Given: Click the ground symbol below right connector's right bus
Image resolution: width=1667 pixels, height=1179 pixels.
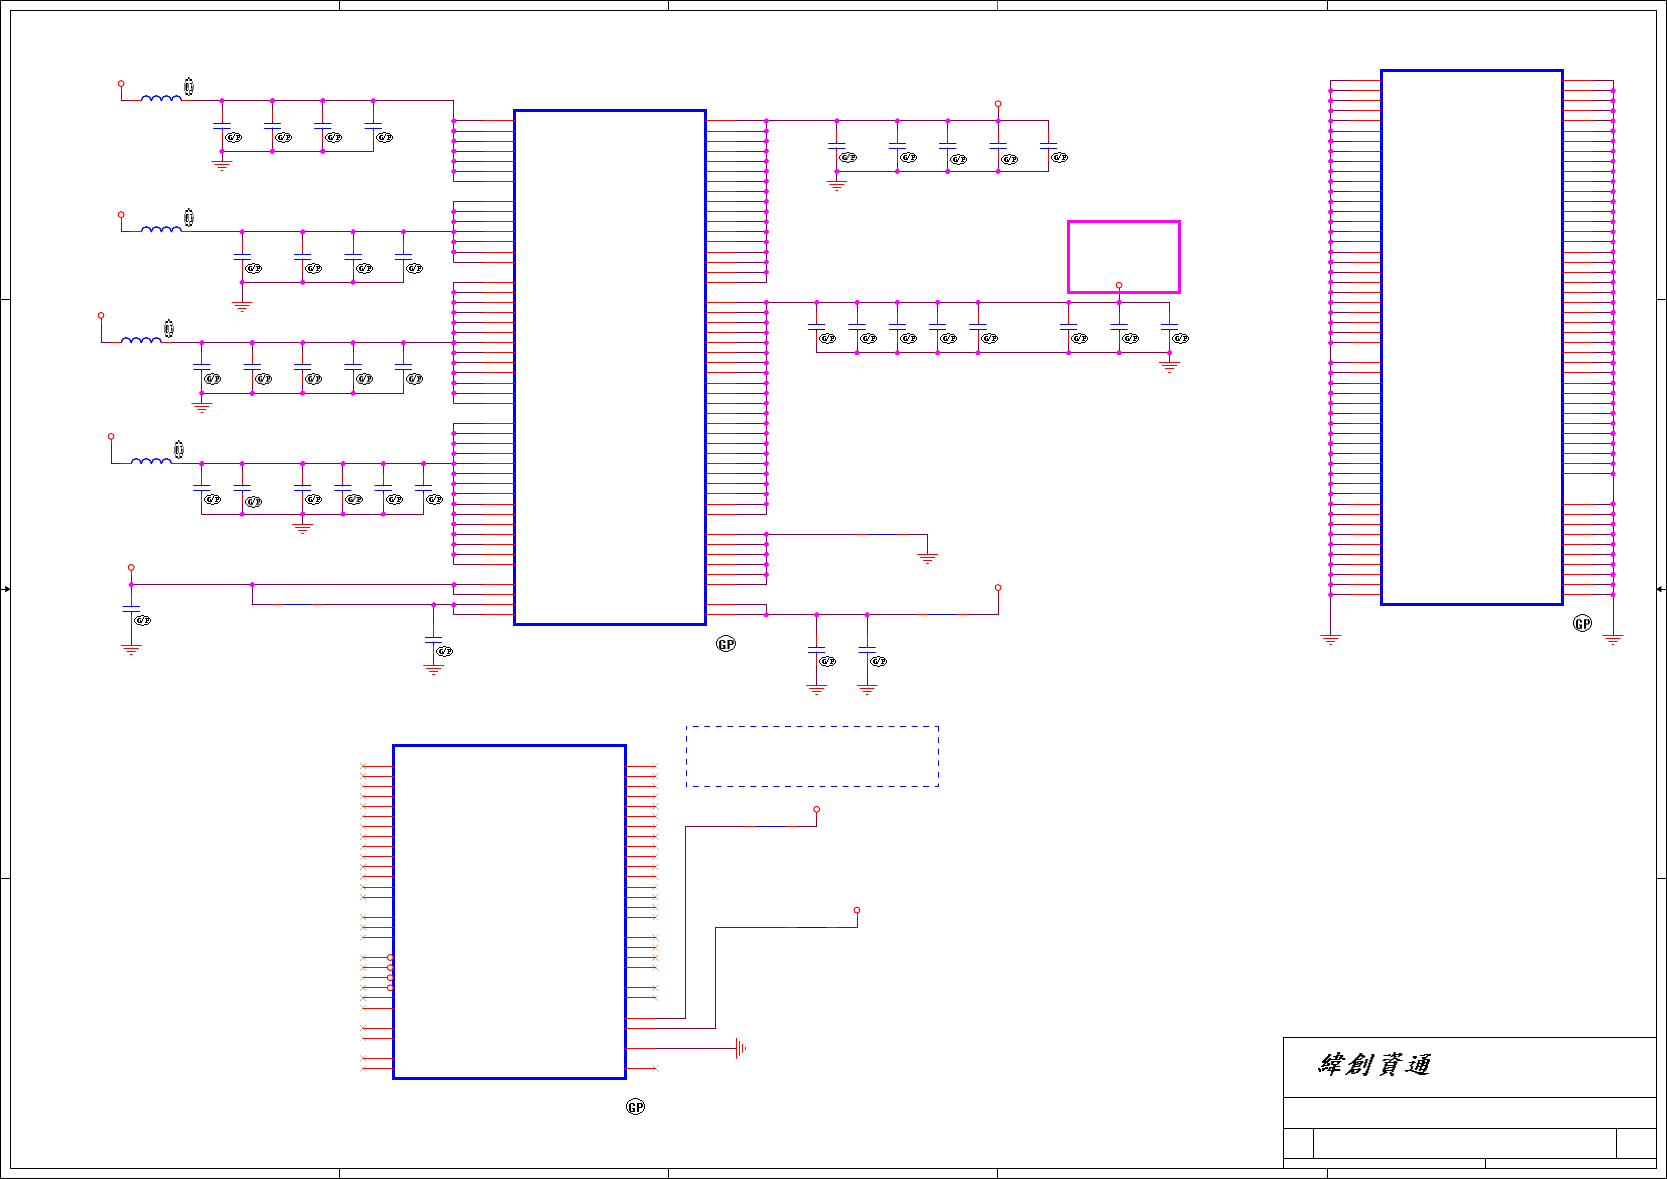Looking at the screenshot, I should (x=1613, y=639).
